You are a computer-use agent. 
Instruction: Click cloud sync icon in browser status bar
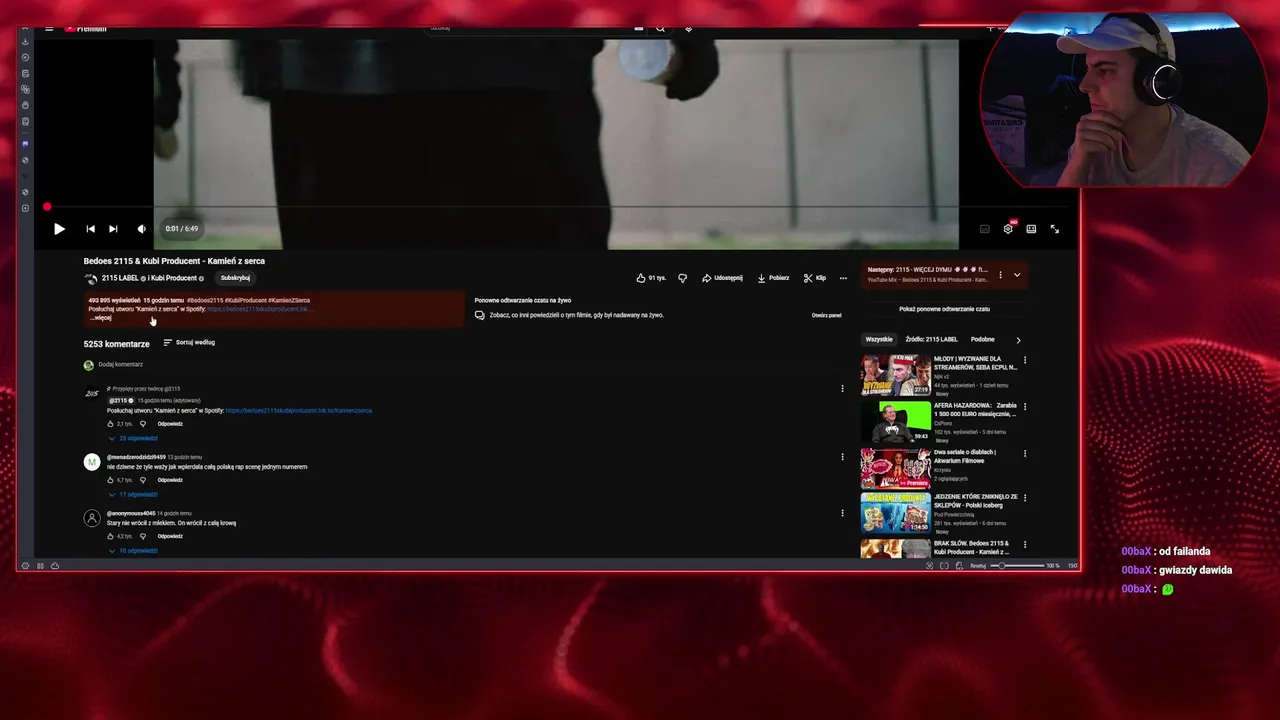[x=55, y=566]
